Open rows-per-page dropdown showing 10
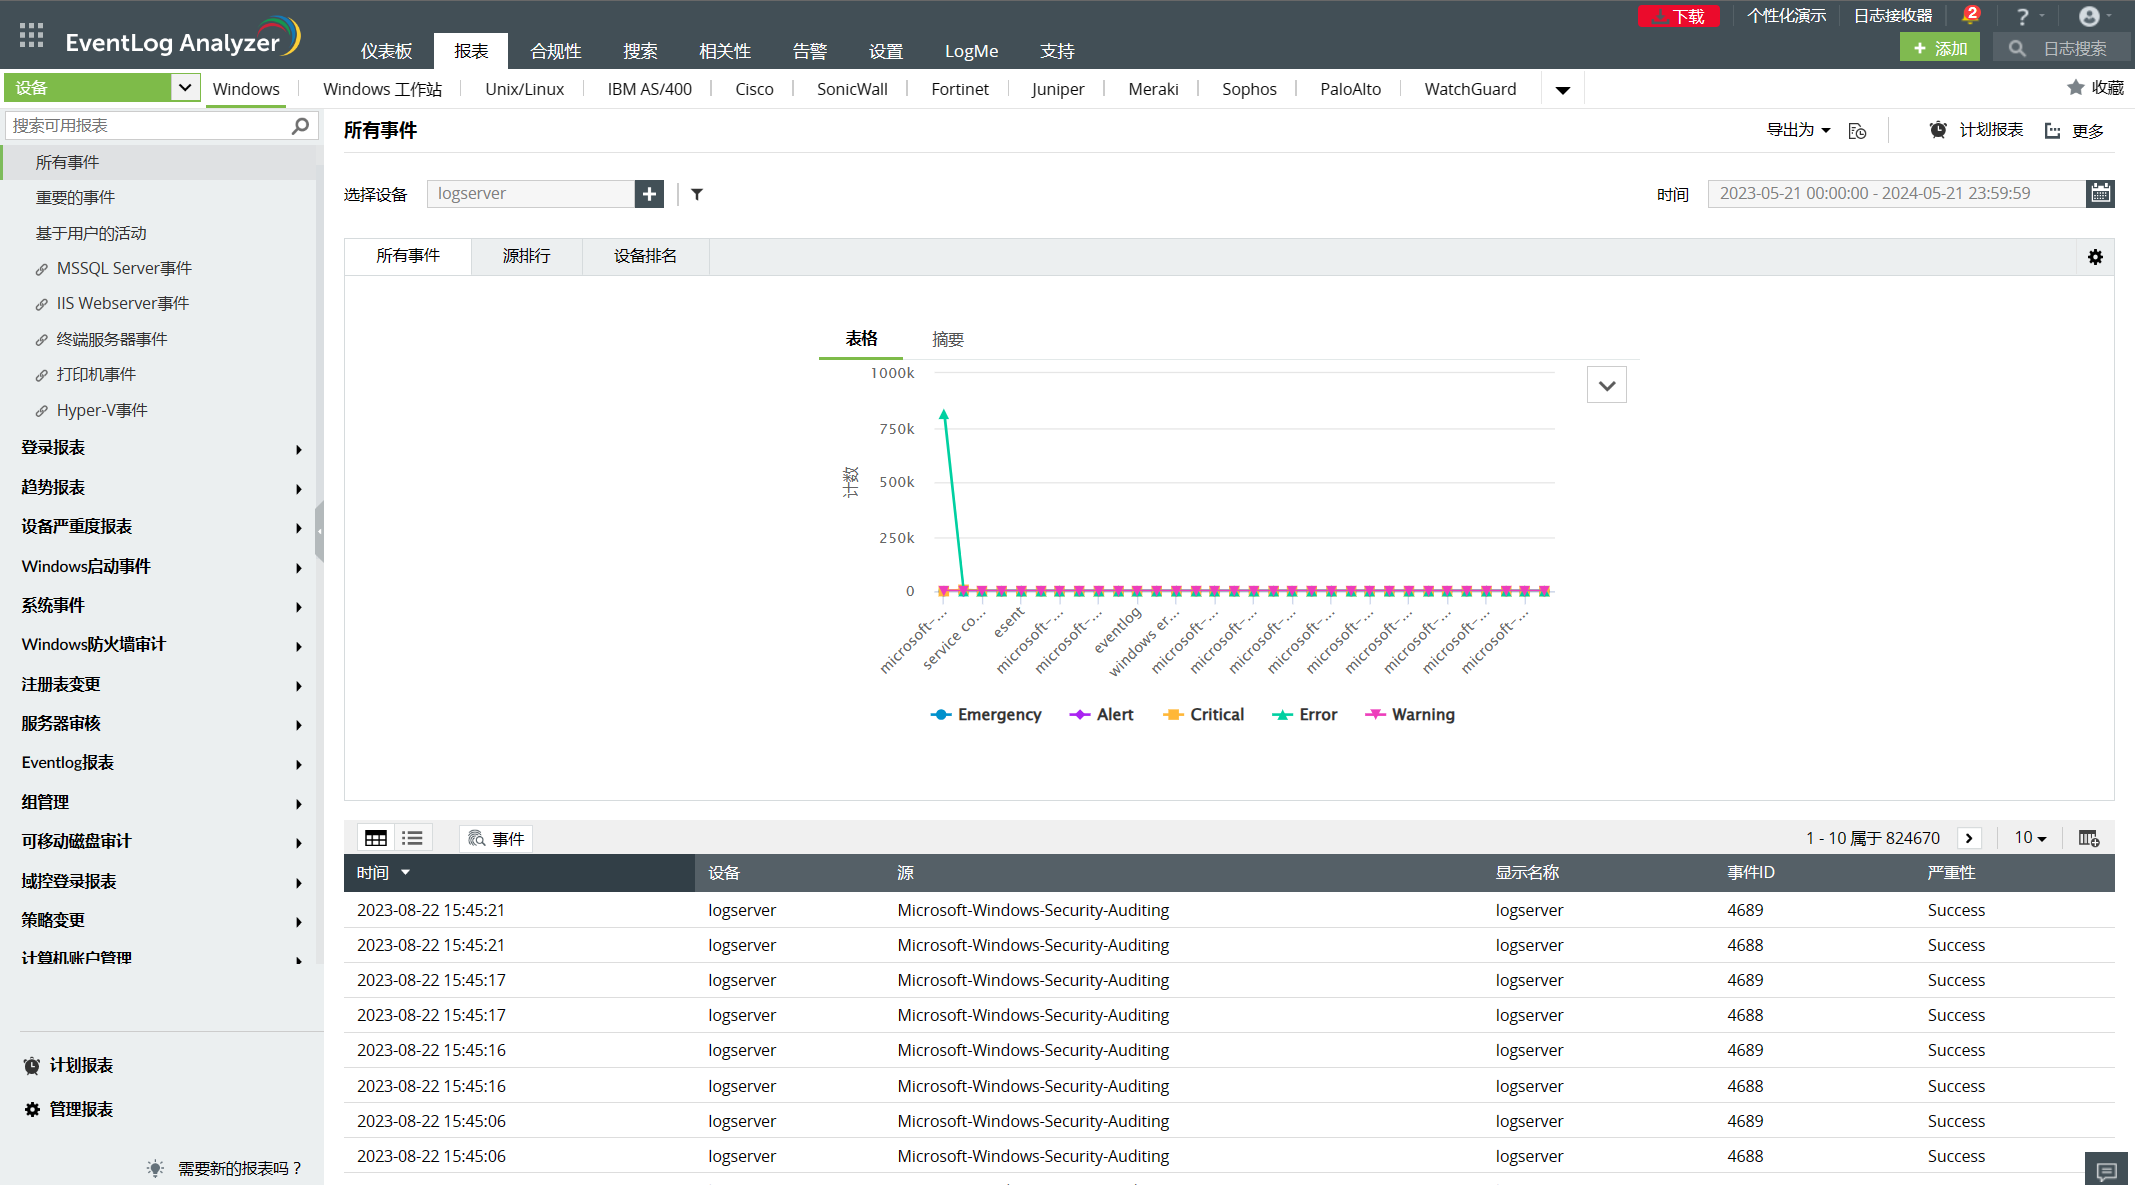2135x1185 pixels. pyautogui.click(x=2029, y=838)
